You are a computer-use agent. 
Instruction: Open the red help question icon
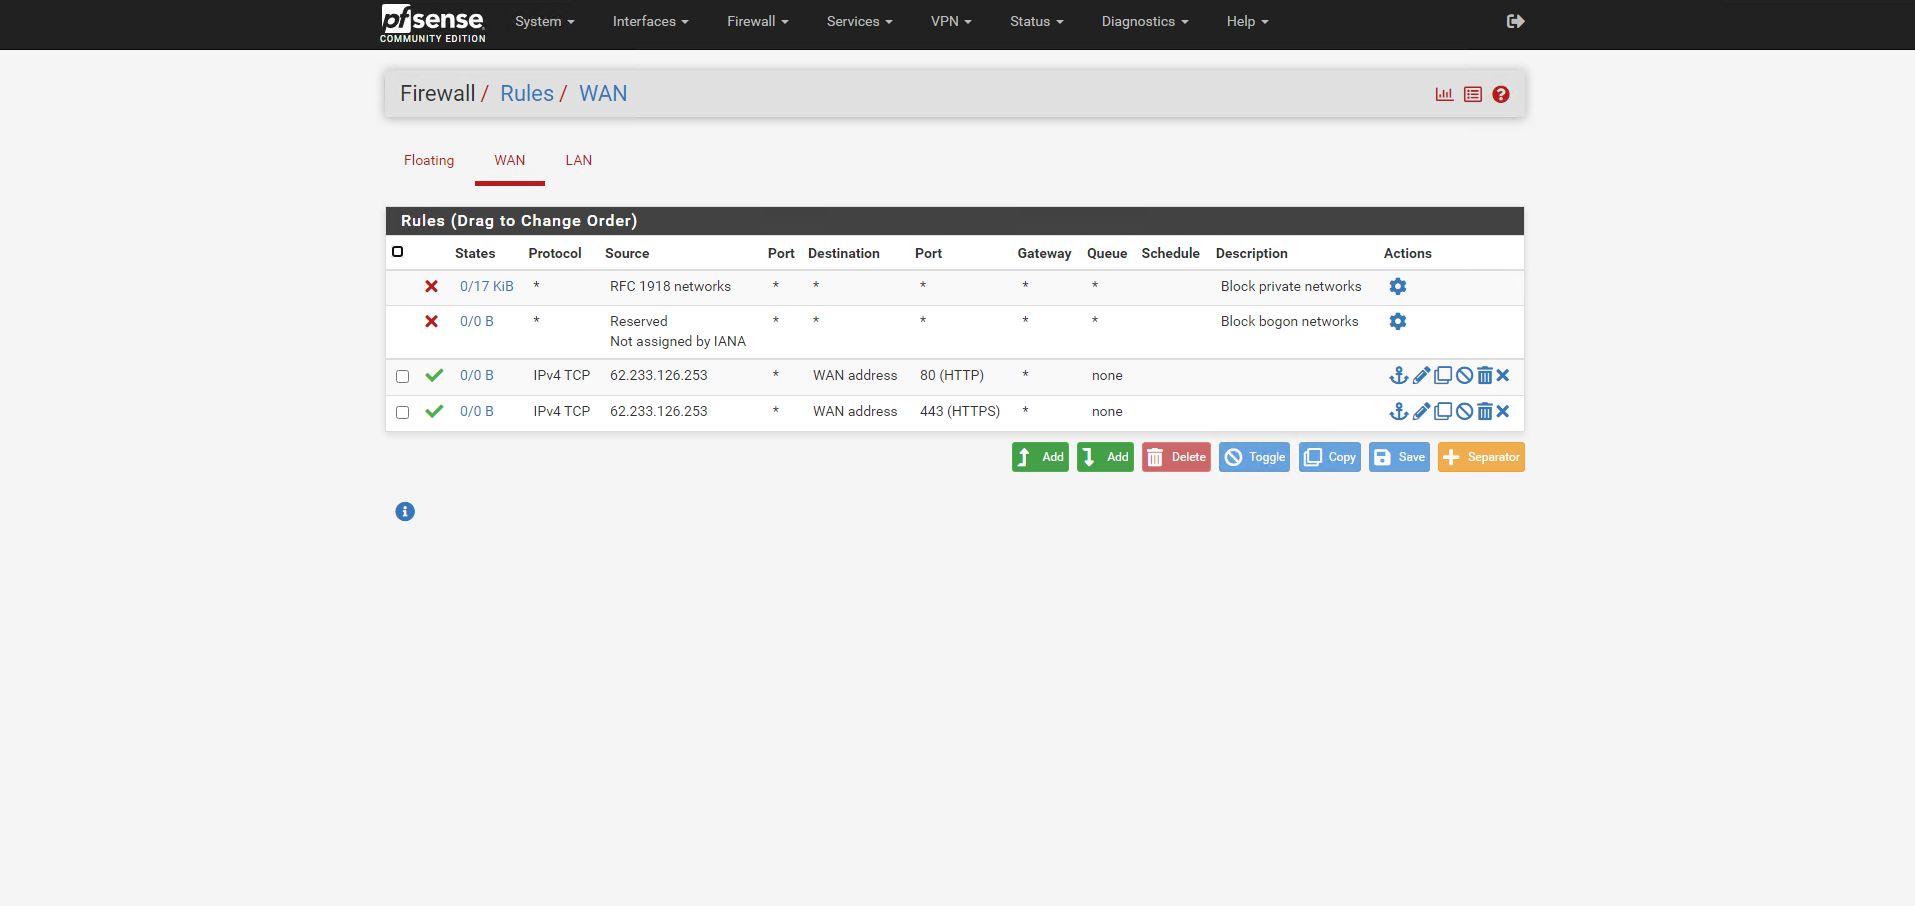(x=1501, y=94)
